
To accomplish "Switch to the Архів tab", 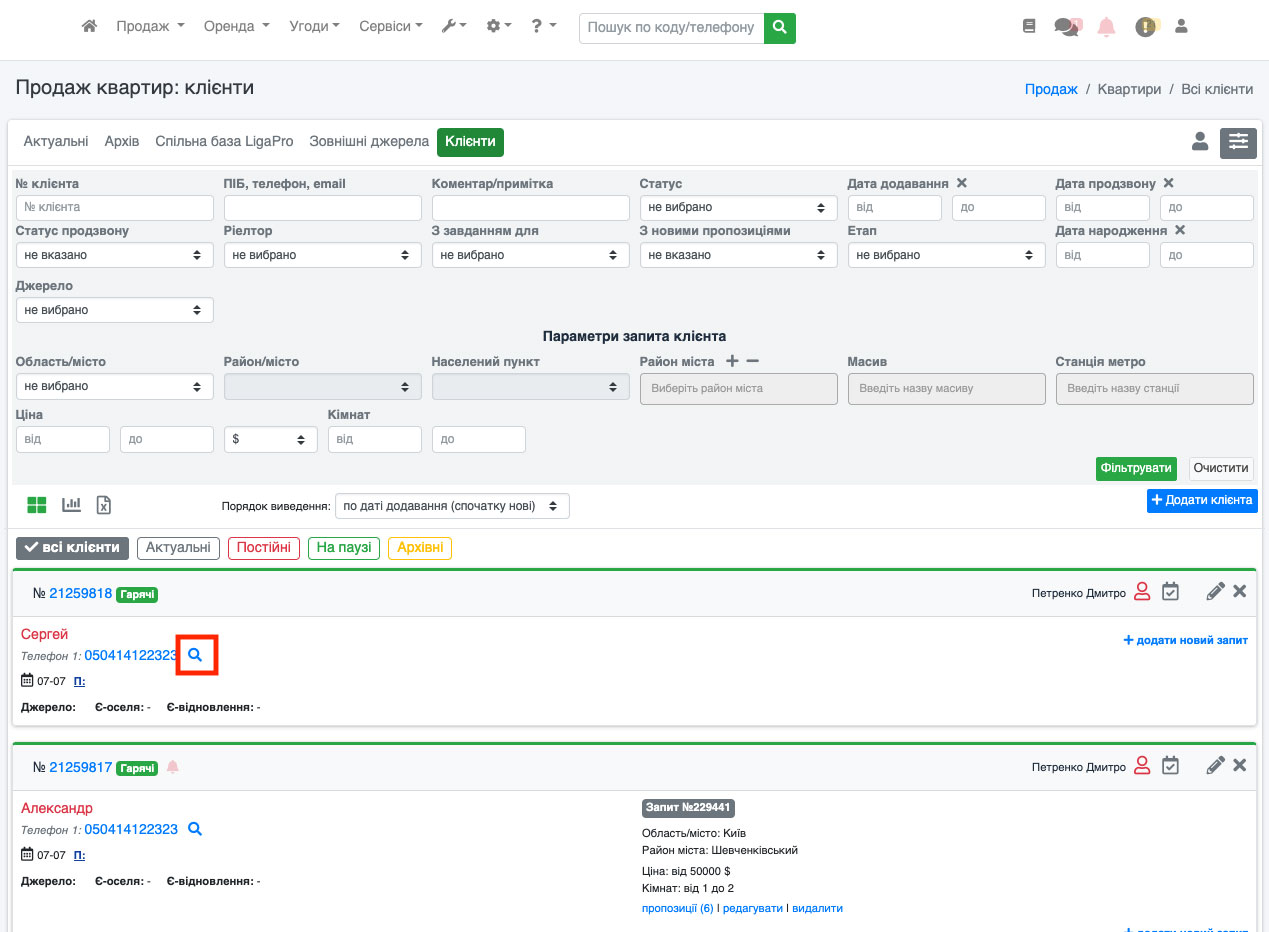I will tap(122, 142).
